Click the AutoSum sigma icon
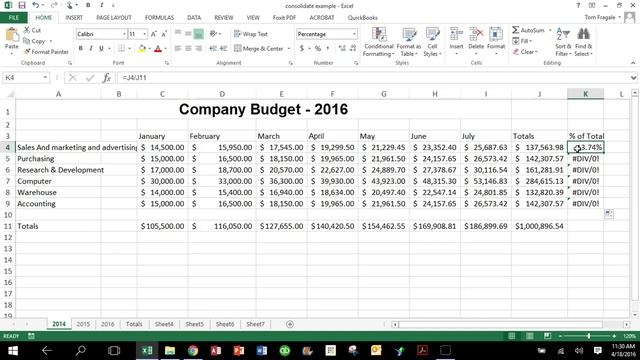This screenshot has height=360, width=640. click(516, 30)
